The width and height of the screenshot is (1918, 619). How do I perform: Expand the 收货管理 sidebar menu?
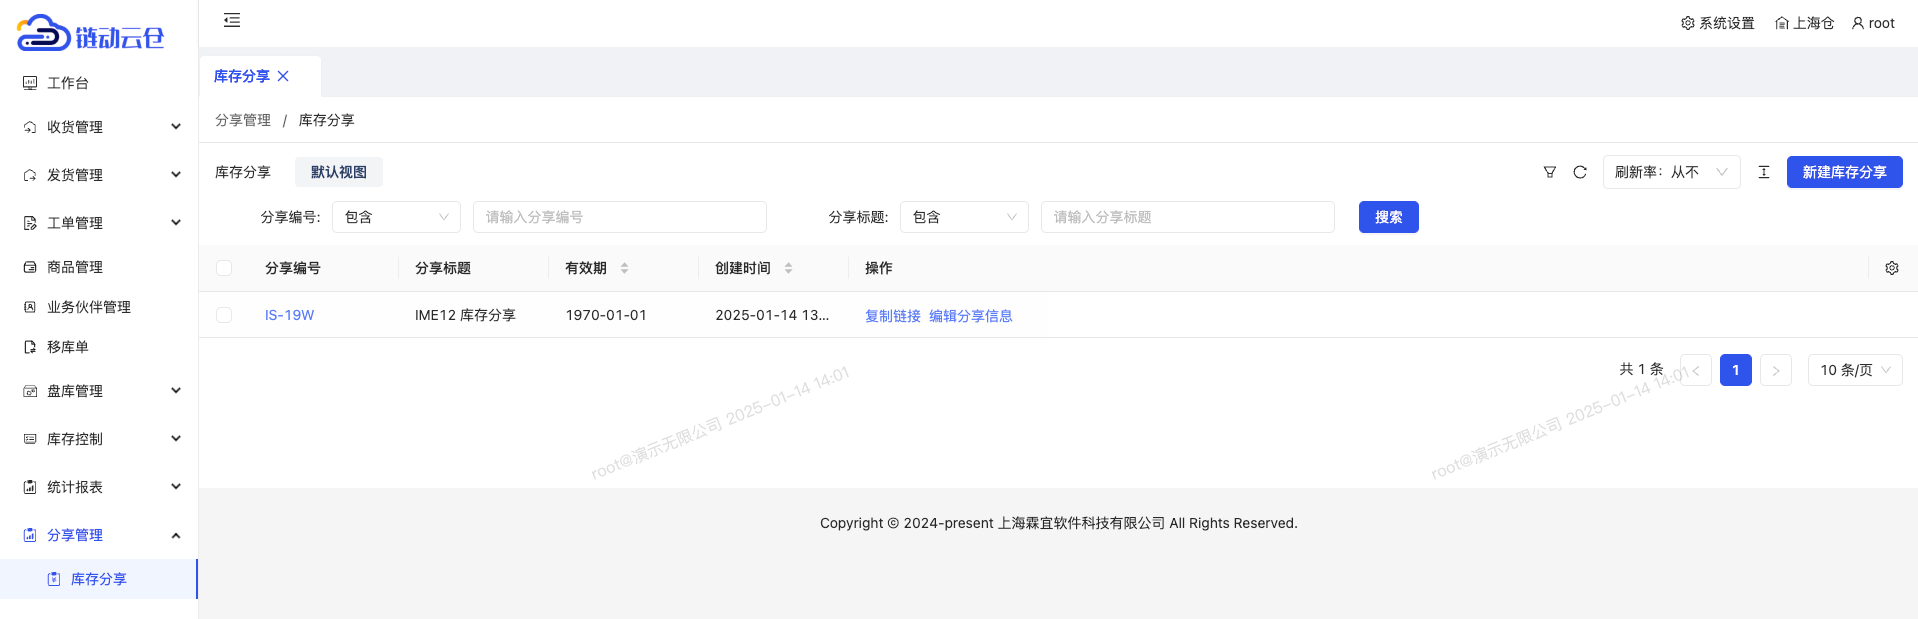(100, 127)
